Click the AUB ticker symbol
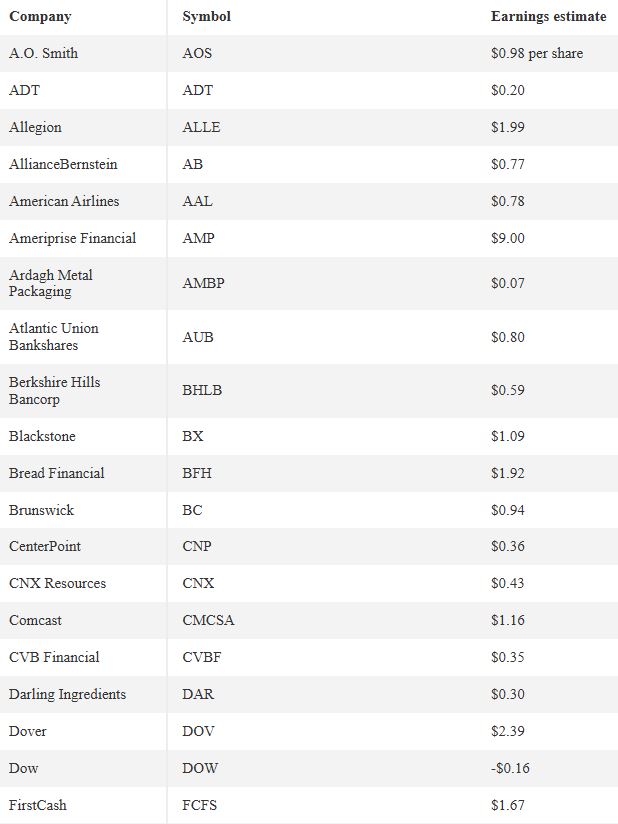Viewport: 618px width, 824px height. tap(198, 337)
